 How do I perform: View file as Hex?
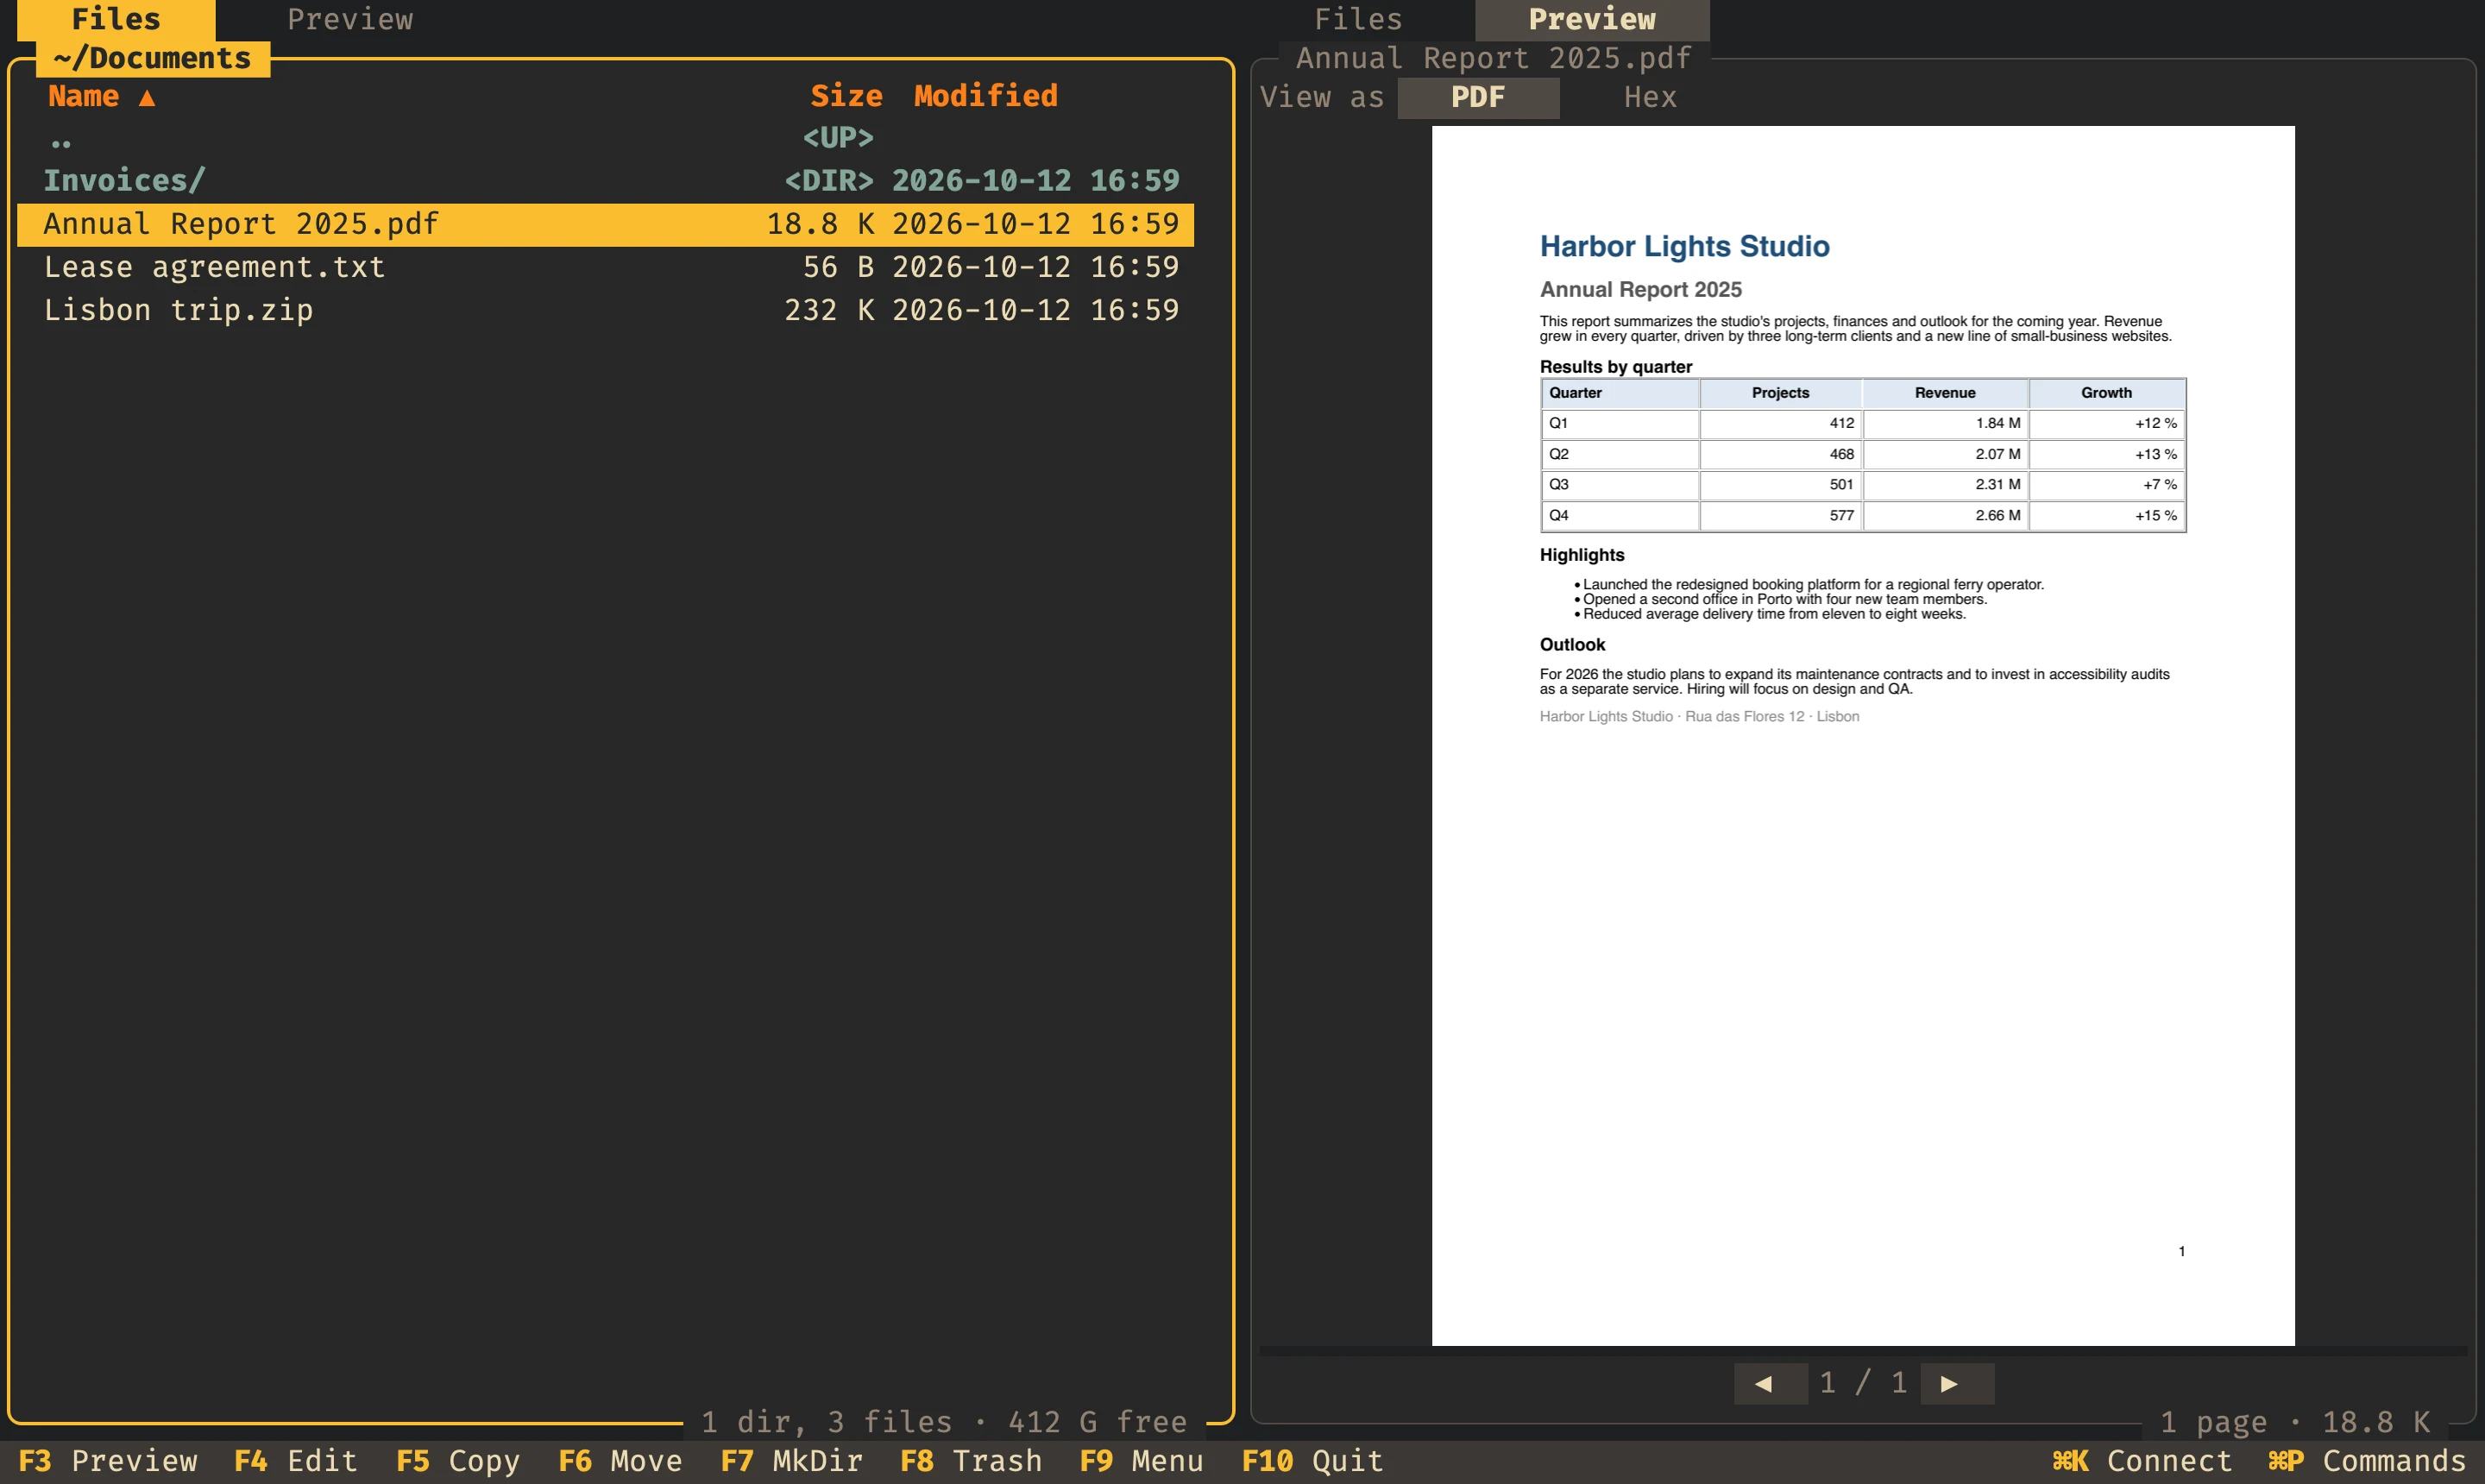click(x=1650, y=98)
